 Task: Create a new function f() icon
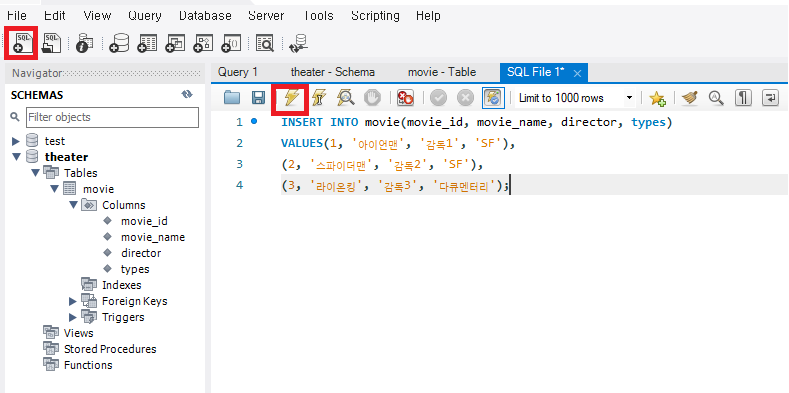click(231, 44)
